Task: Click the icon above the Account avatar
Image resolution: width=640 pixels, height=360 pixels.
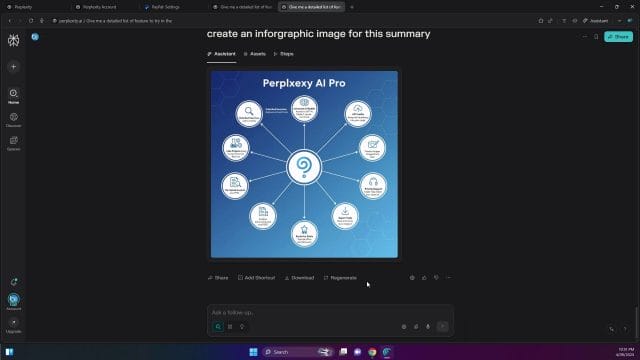Action: tap(13, 282)
